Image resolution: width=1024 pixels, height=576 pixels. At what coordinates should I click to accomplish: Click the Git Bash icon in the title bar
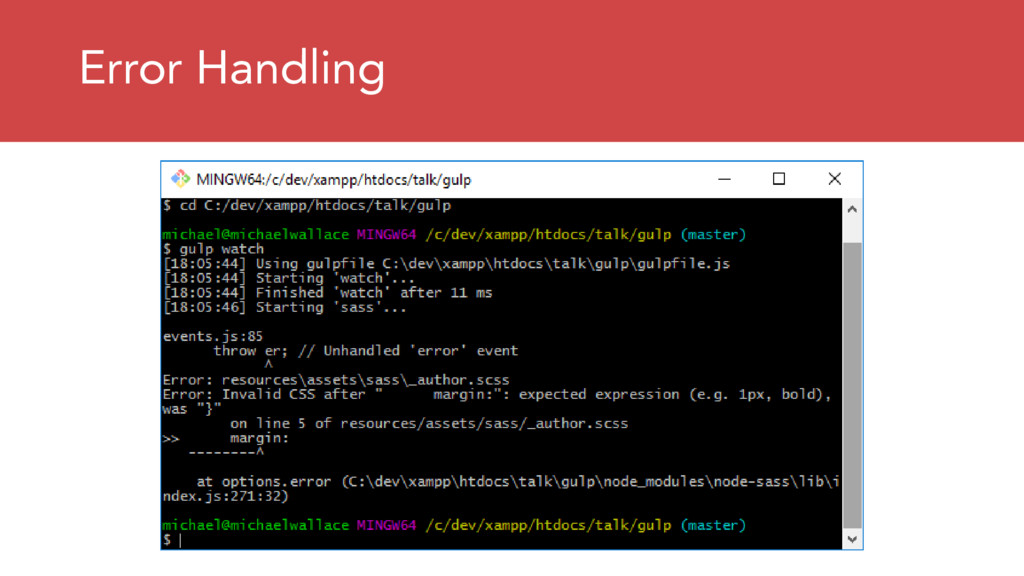coord(180,178)
